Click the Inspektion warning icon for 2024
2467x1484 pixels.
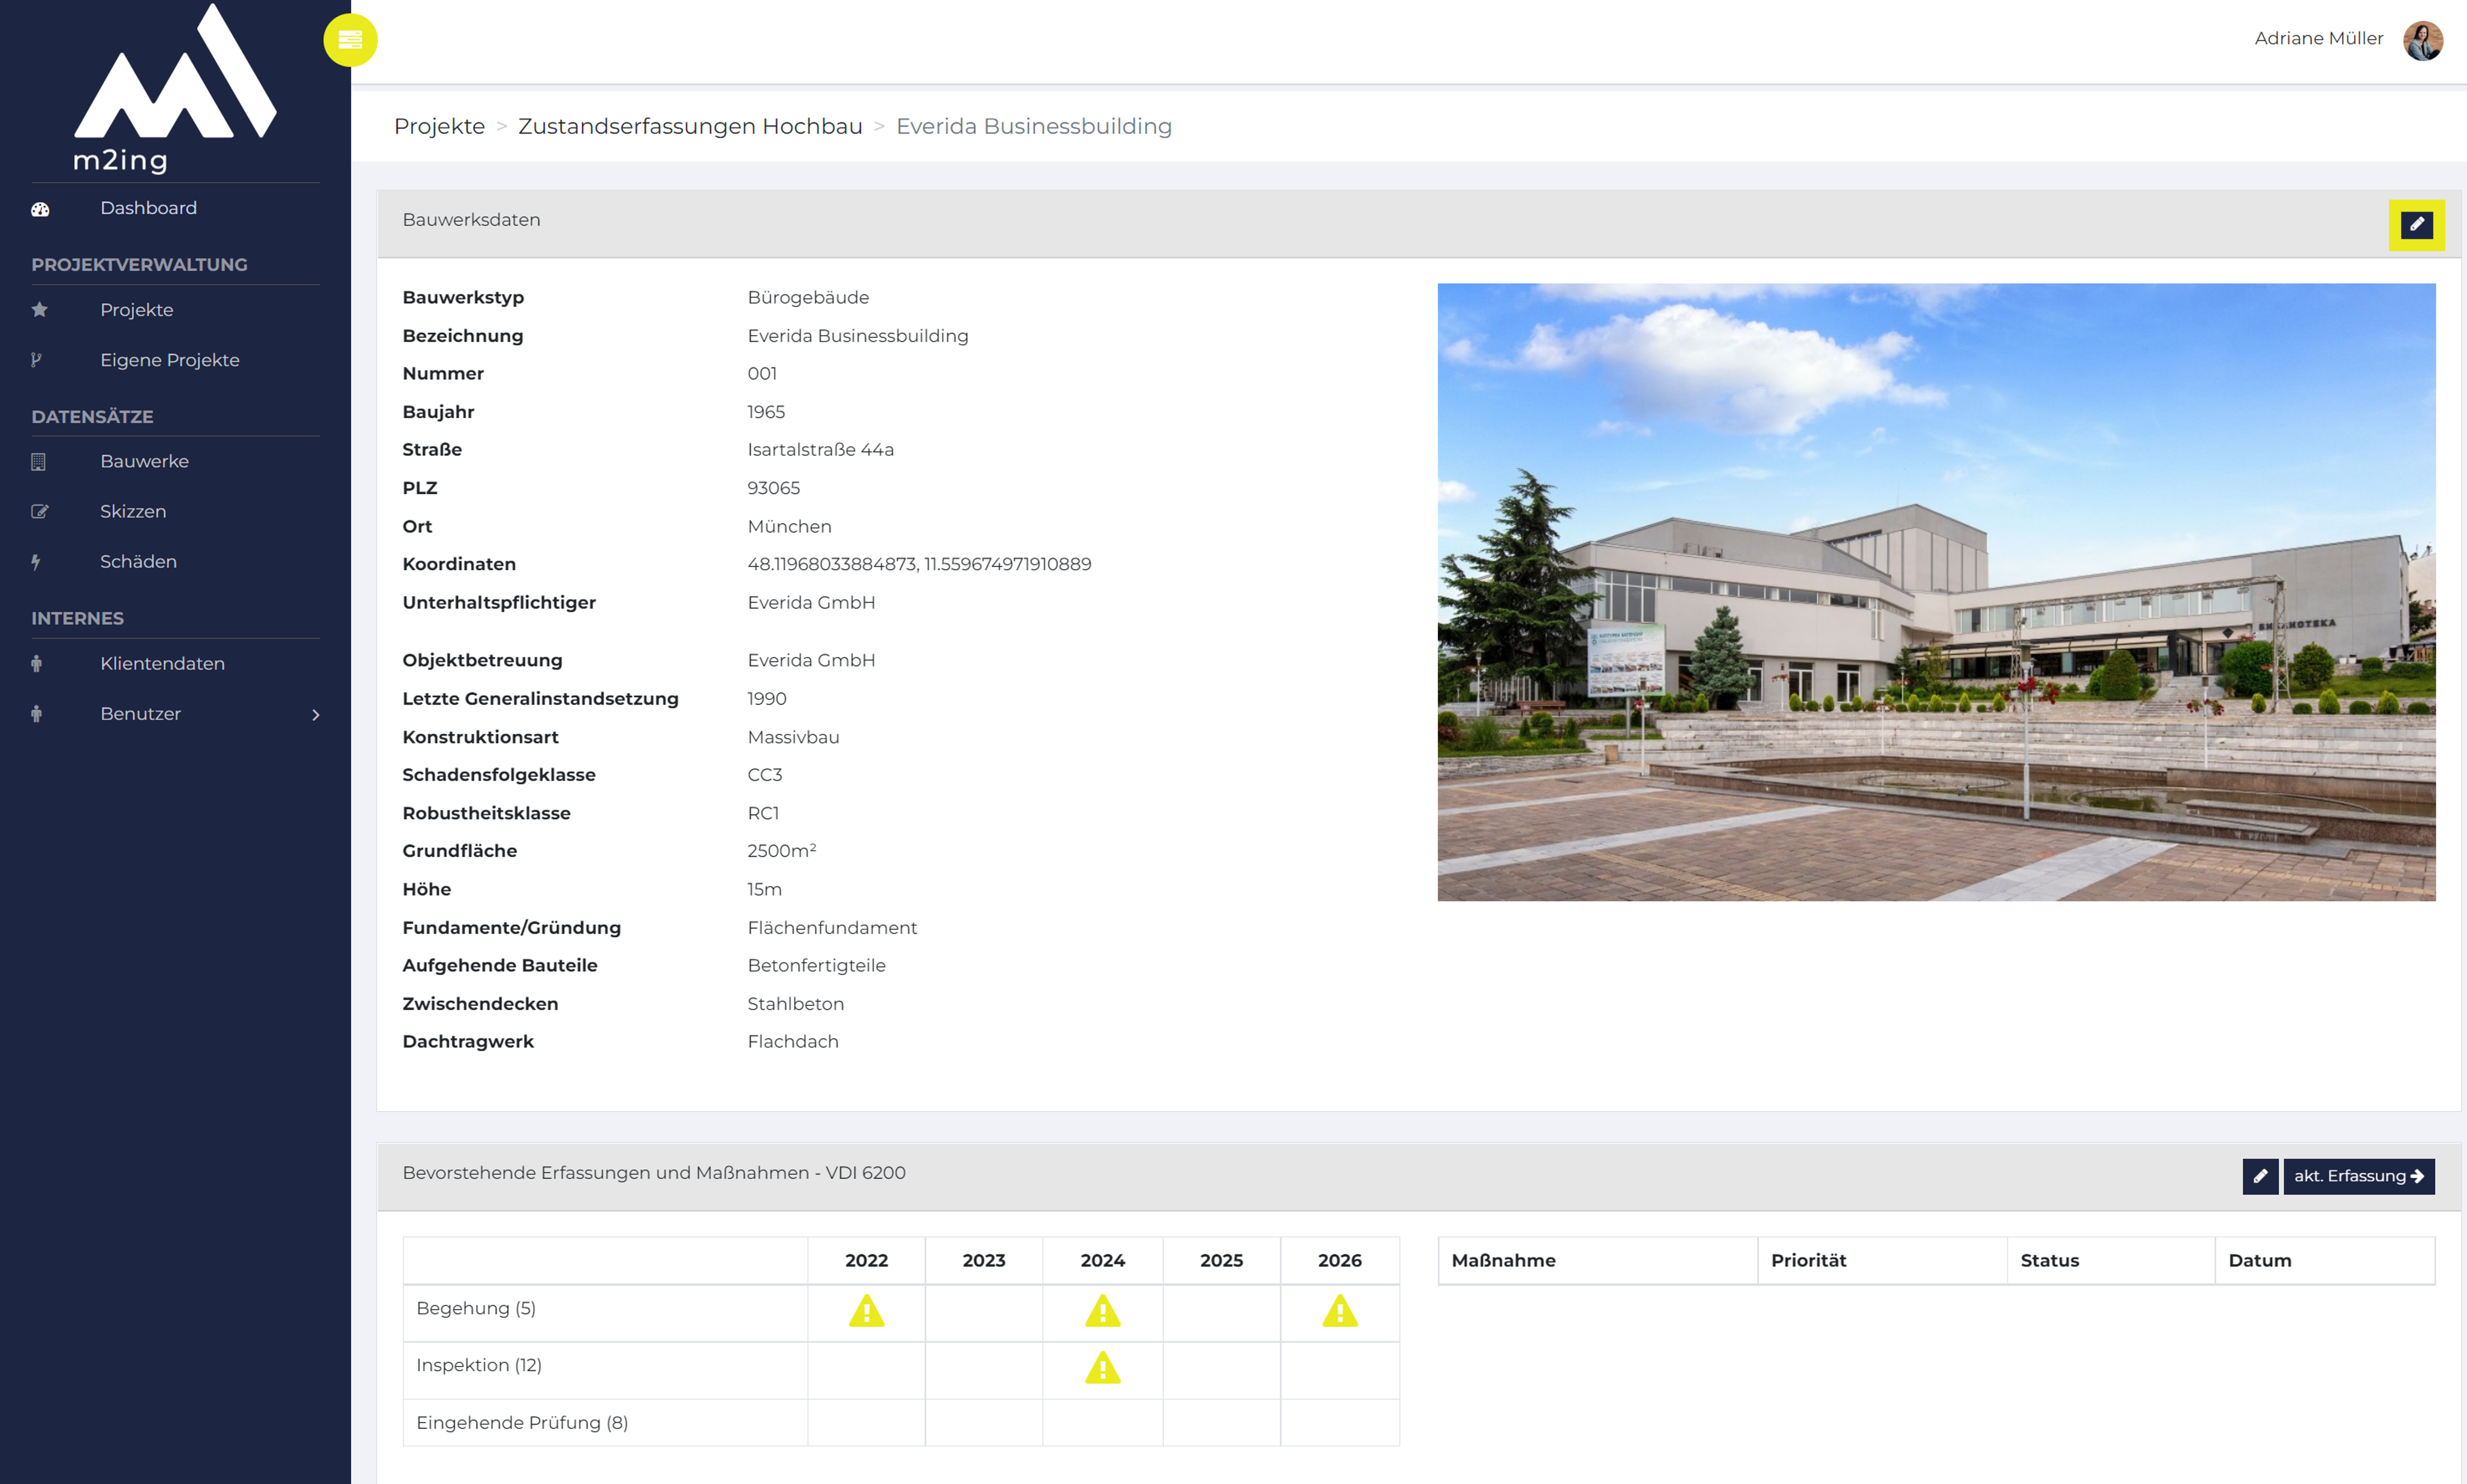1102,1368
